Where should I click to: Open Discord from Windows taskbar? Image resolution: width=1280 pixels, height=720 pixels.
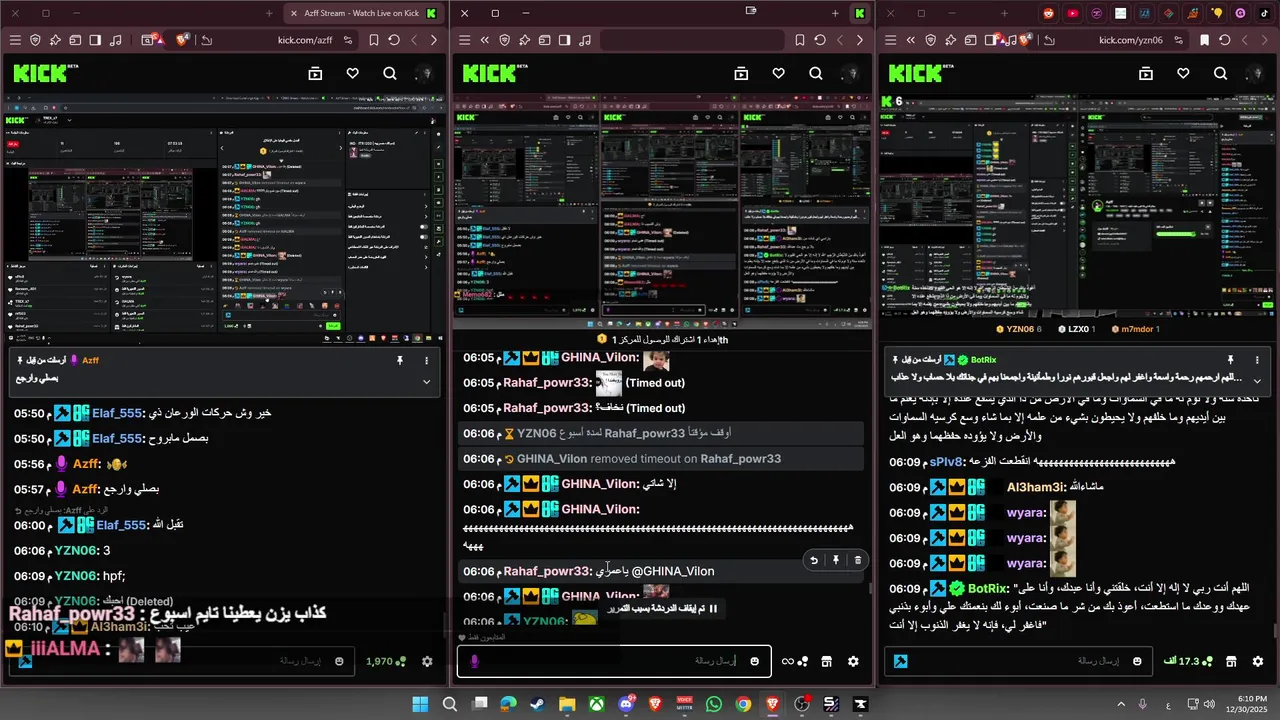(x=626, y=704)
